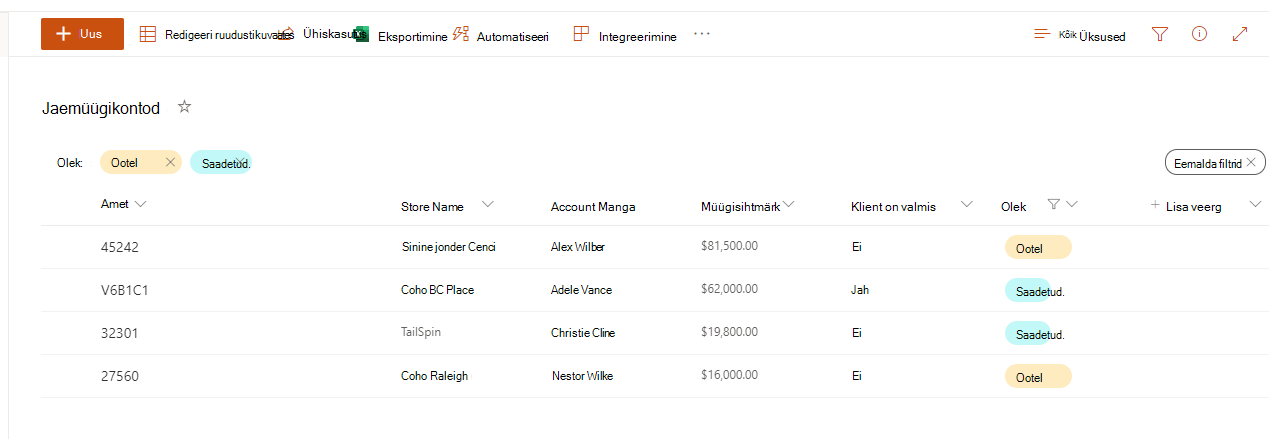This screenshot has width=1269, height=439.
Task: Click the Olek column filter funnel icon
Action: (1053, 204)
